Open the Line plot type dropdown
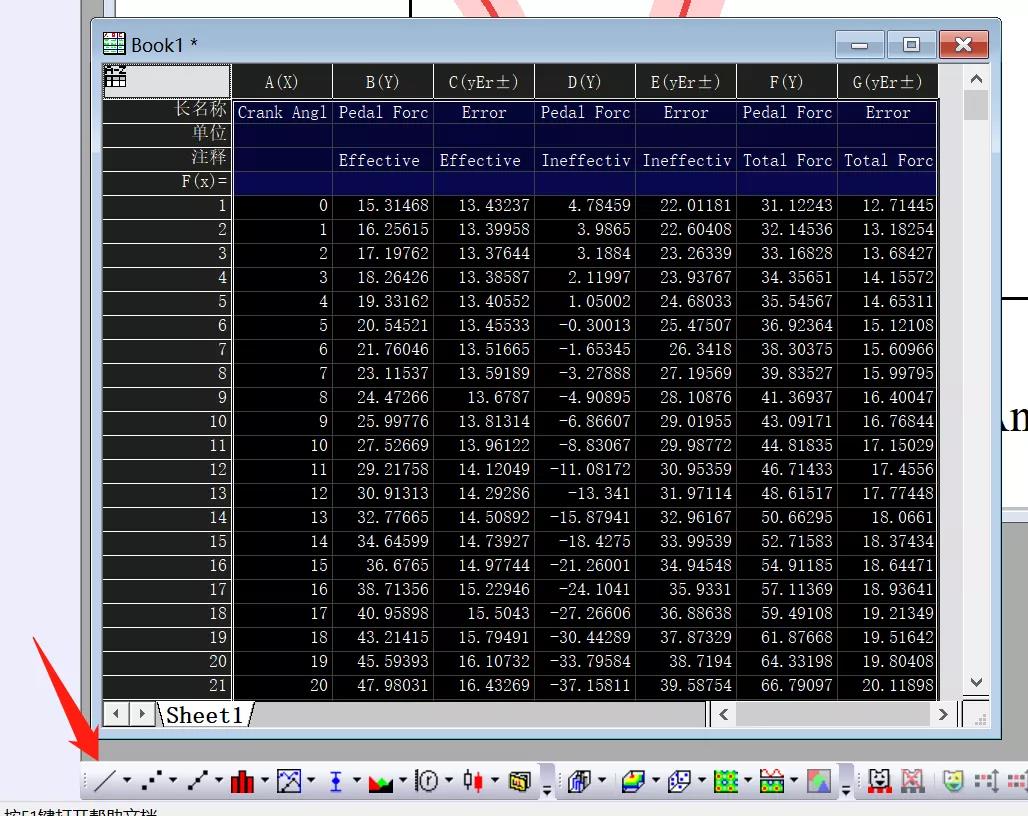The image size is (1028, 816). coord(127,781)
